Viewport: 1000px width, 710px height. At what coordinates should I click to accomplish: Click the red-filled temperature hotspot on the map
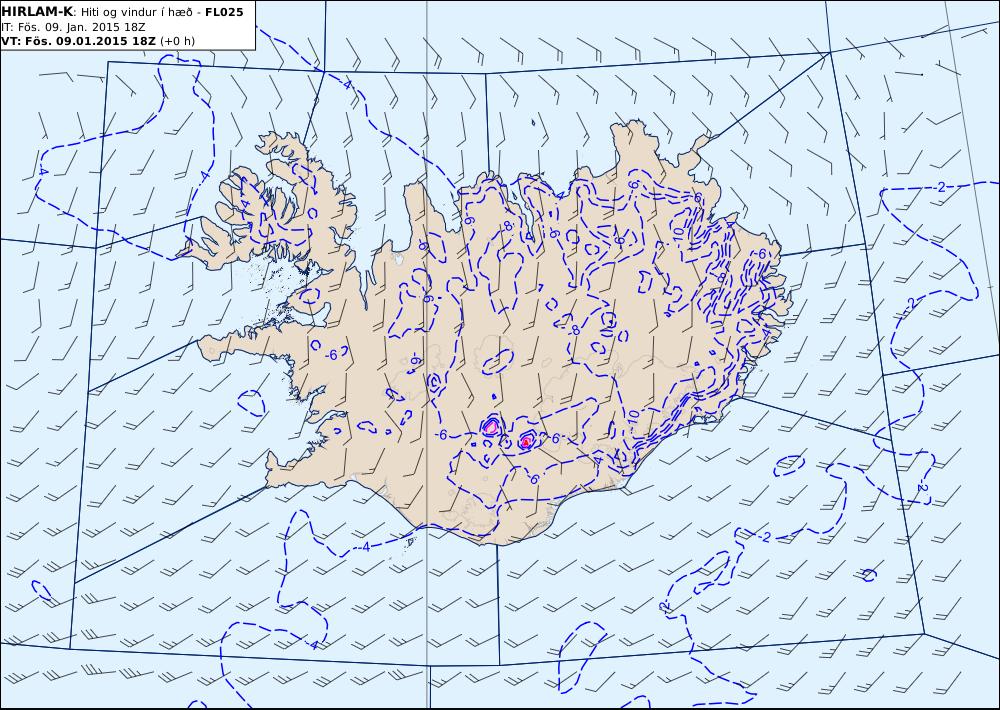[526, 441]
